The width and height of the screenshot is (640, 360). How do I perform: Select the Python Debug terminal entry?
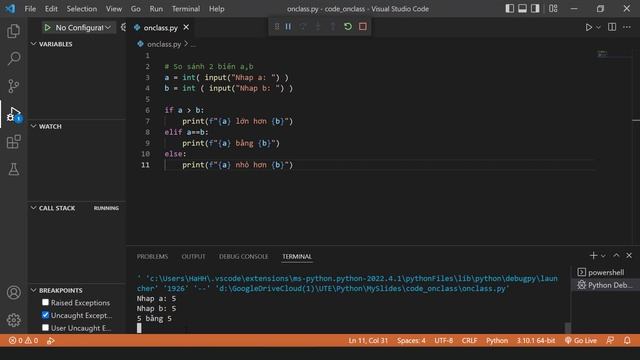point(605,285)
